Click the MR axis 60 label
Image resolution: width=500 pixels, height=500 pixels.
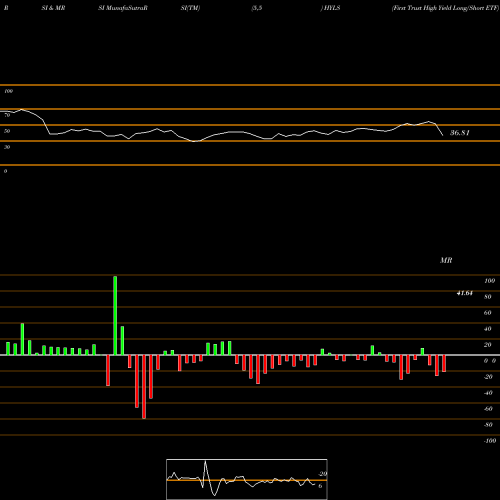click(x=487, y=313)
